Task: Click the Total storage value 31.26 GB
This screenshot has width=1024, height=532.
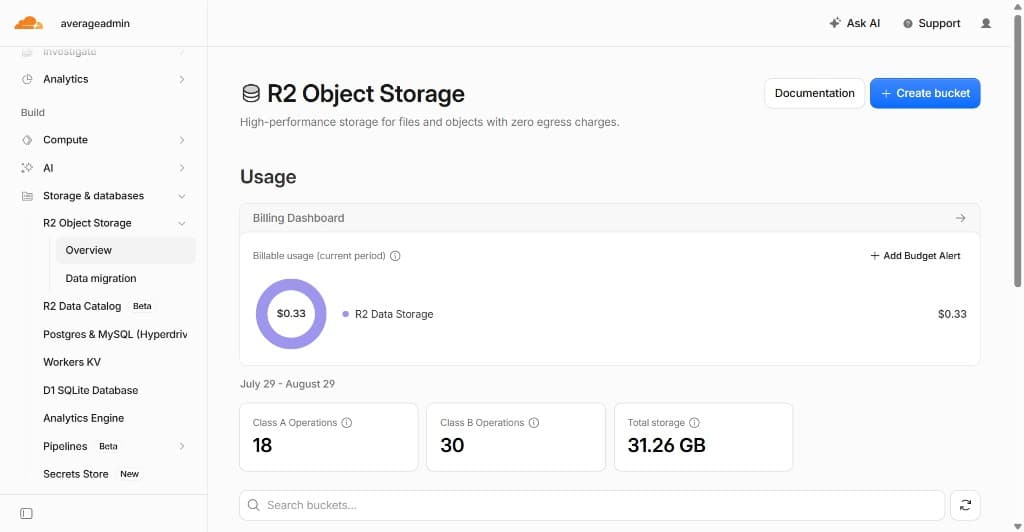Action: tap(667, 446)
